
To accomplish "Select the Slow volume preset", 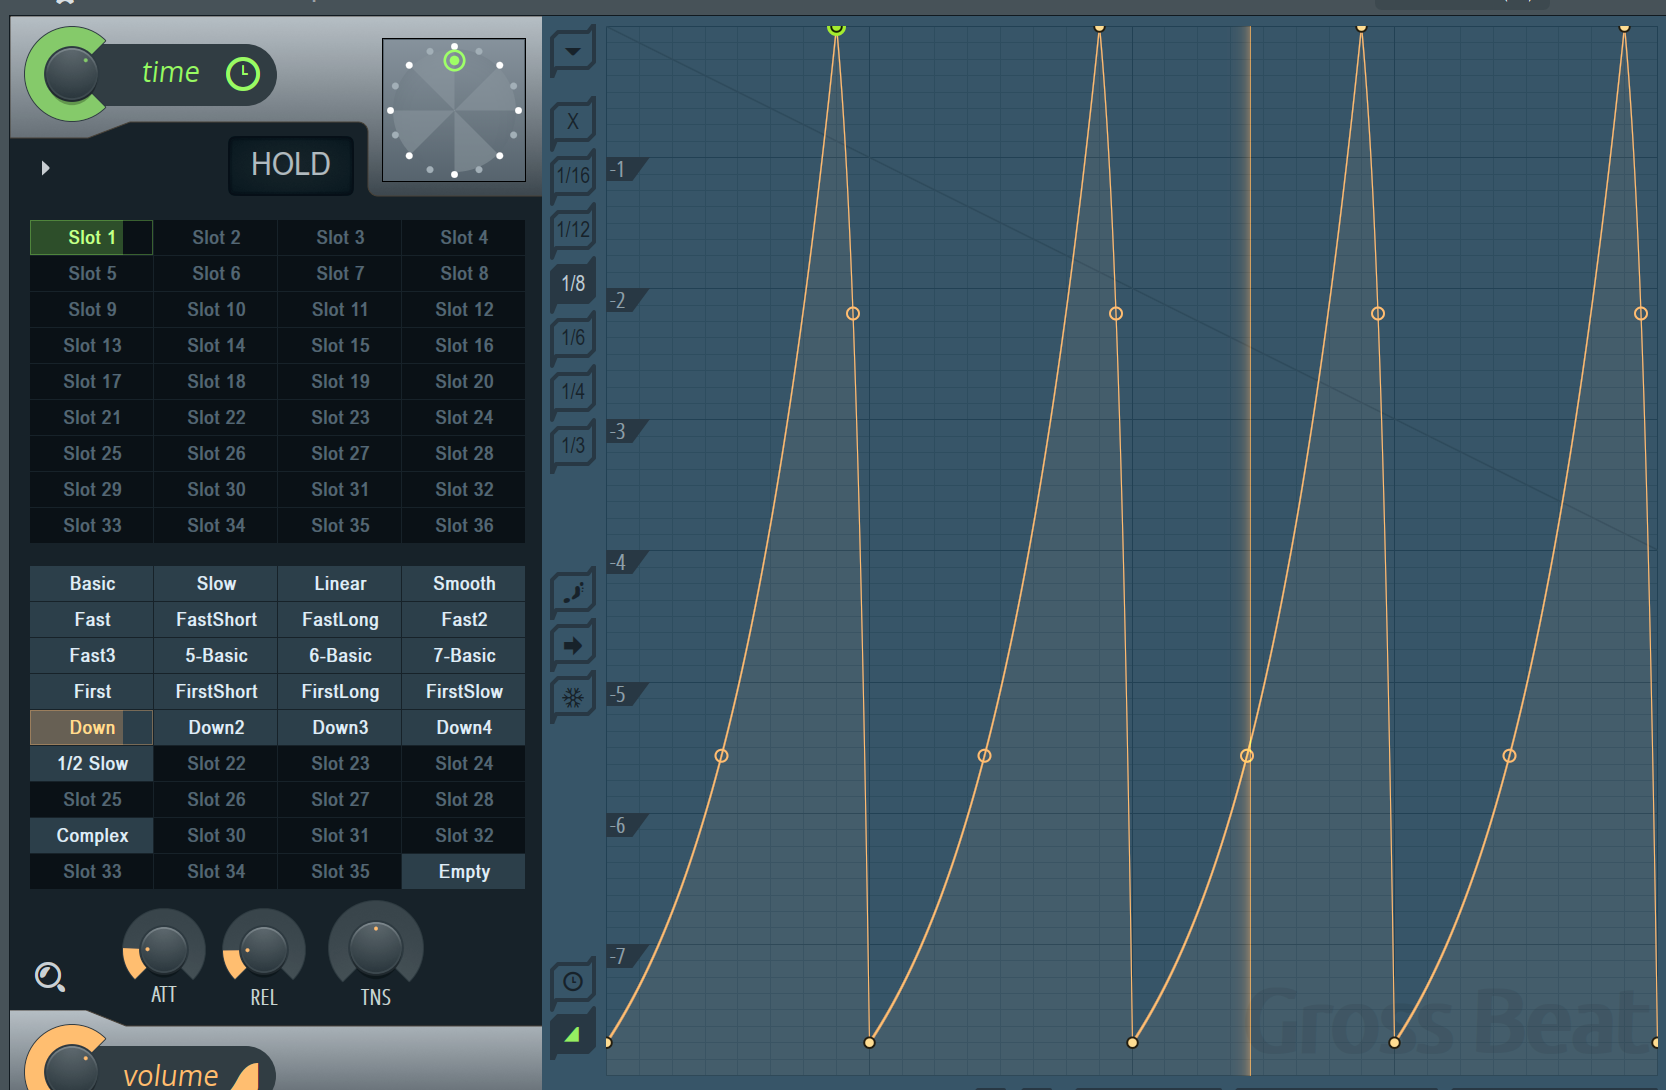I will [216, 583].
